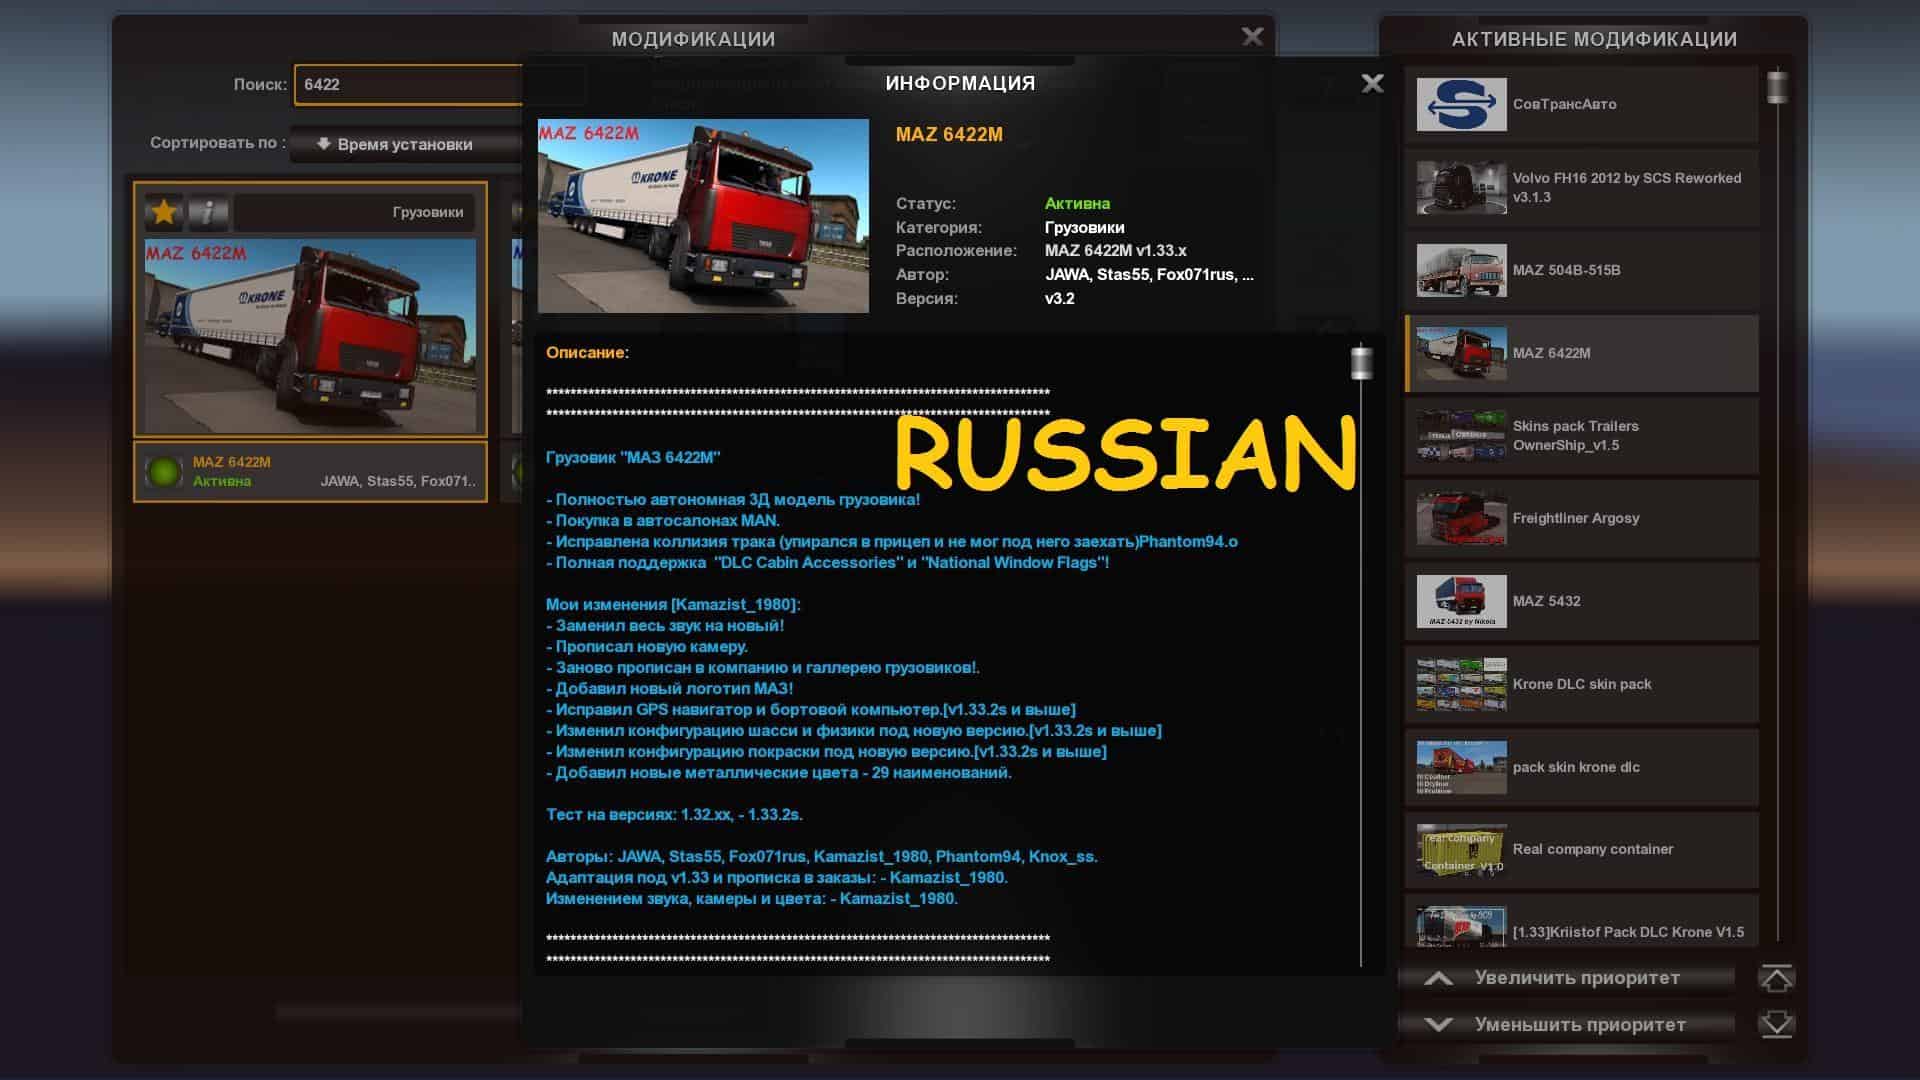Open mod info with the 'i' icon

tap(208, 212)
